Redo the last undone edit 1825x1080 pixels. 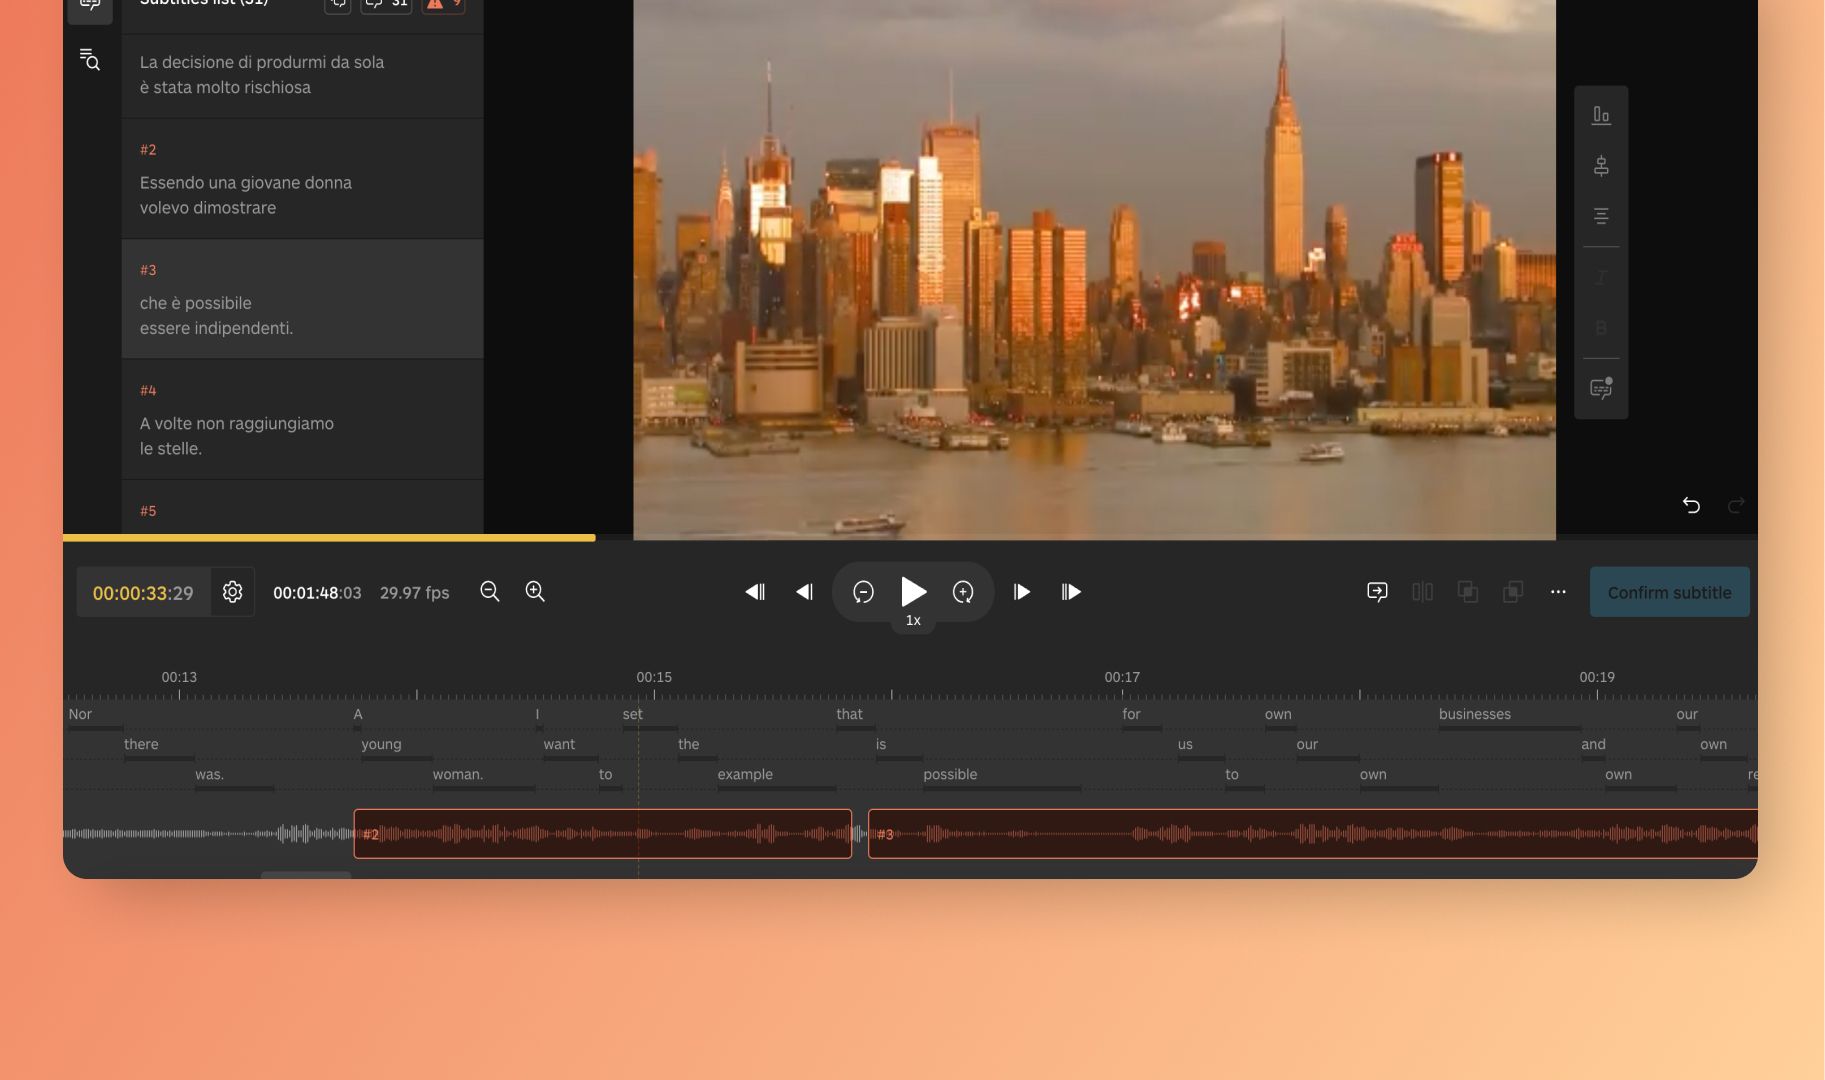1736,505
